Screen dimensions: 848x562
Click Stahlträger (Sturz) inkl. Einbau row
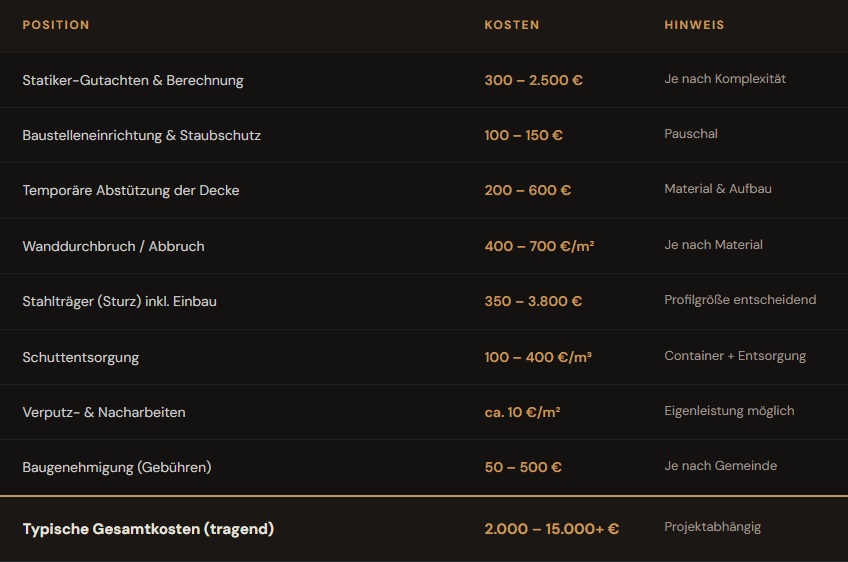[x=119, y=301]
